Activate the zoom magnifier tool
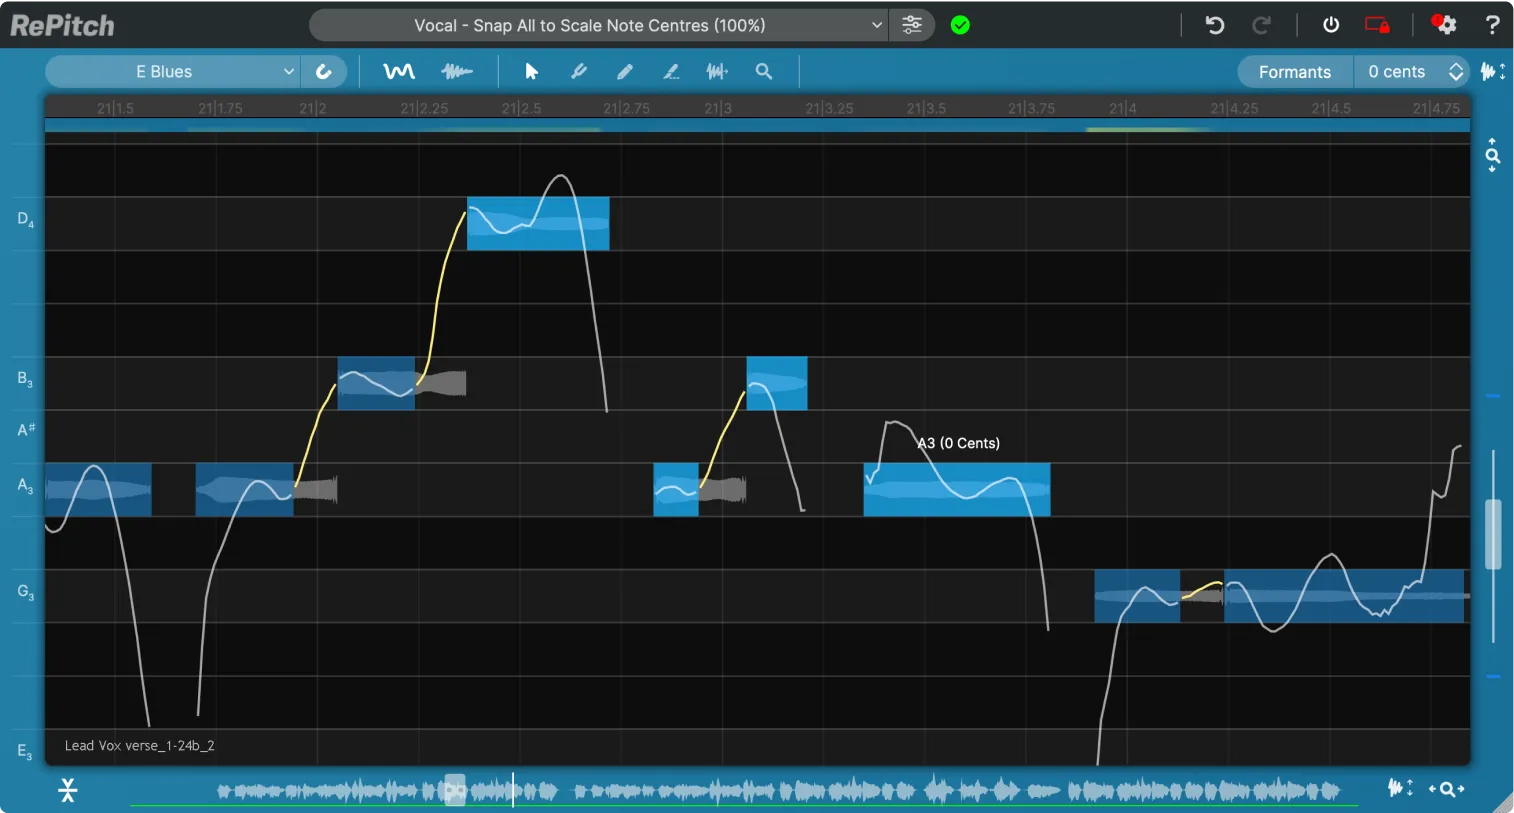This screenshot has width=1514, height=813. tap(763, 71)
